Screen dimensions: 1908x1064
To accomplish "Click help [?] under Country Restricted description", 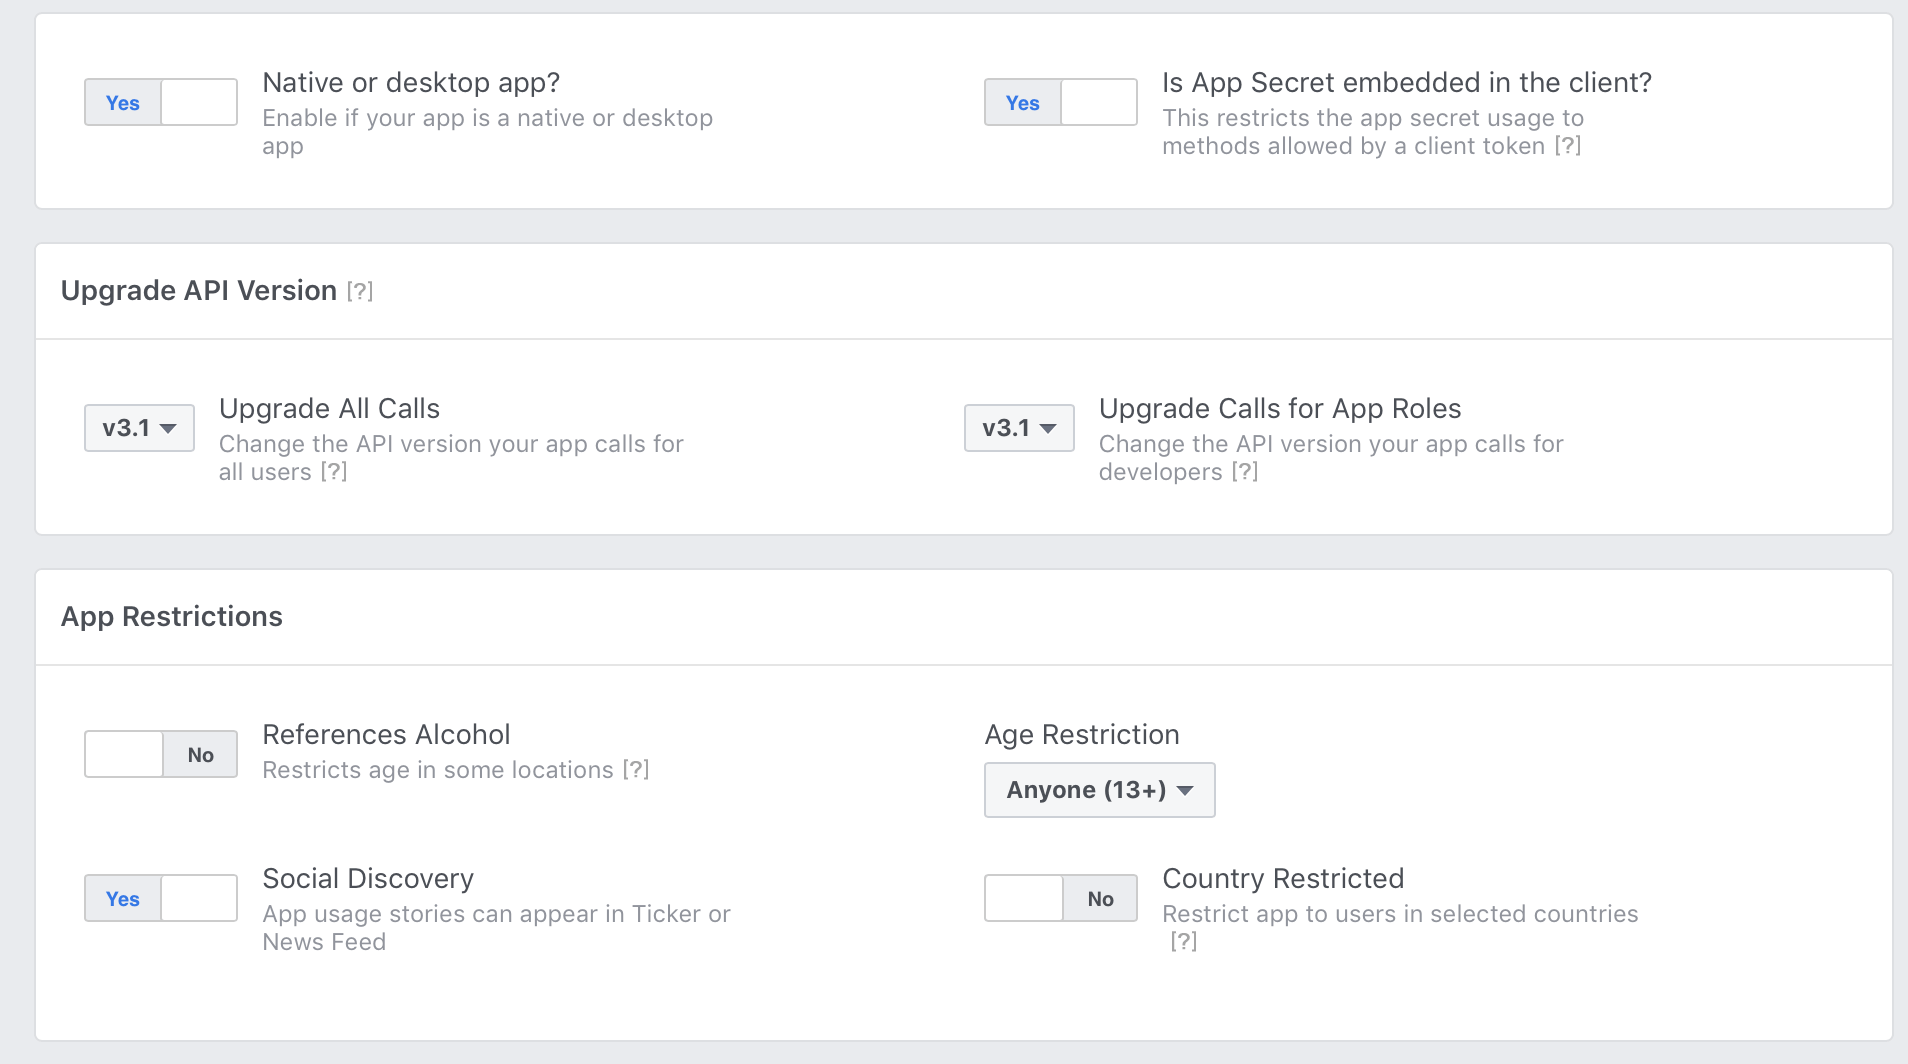I will 1184,941.
